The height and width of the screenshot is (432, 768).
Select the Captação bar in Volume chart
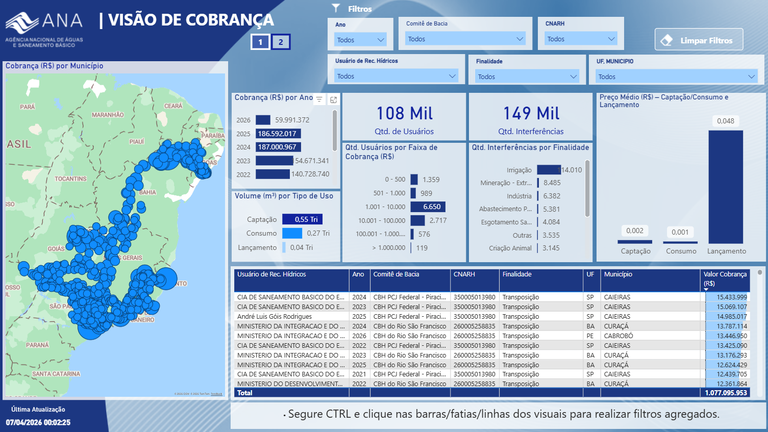[299, 219]
